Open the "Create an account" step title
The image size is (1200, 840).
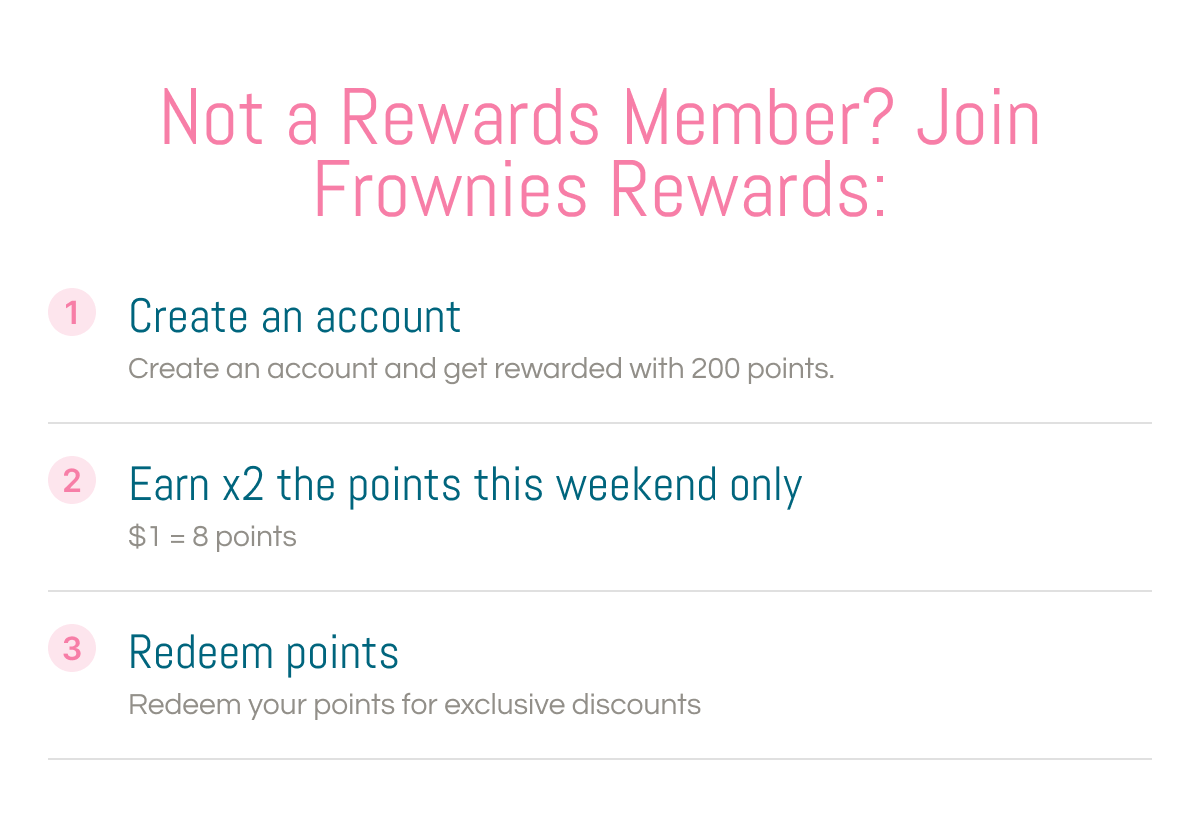[295, 316]
